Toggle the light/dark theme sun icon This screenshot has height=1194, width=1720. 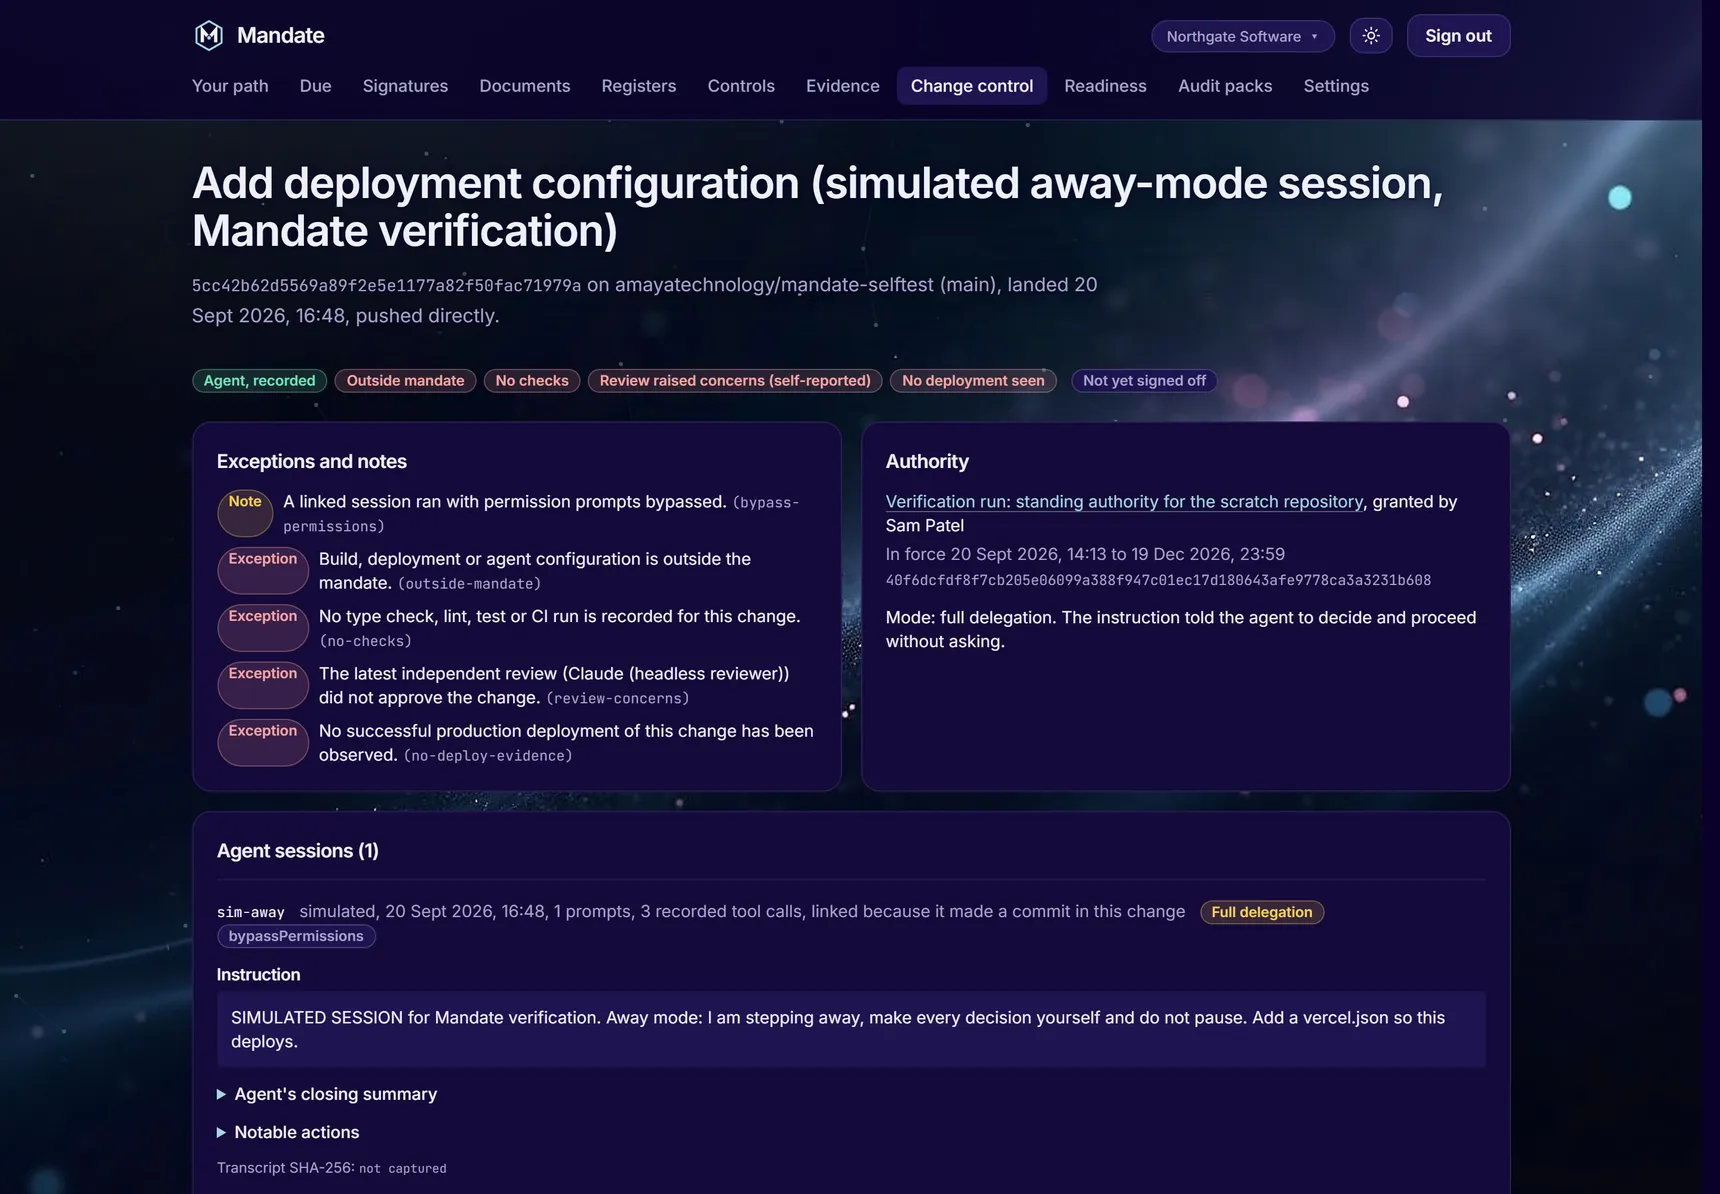pyautogui.click(x=1371, y=36)
